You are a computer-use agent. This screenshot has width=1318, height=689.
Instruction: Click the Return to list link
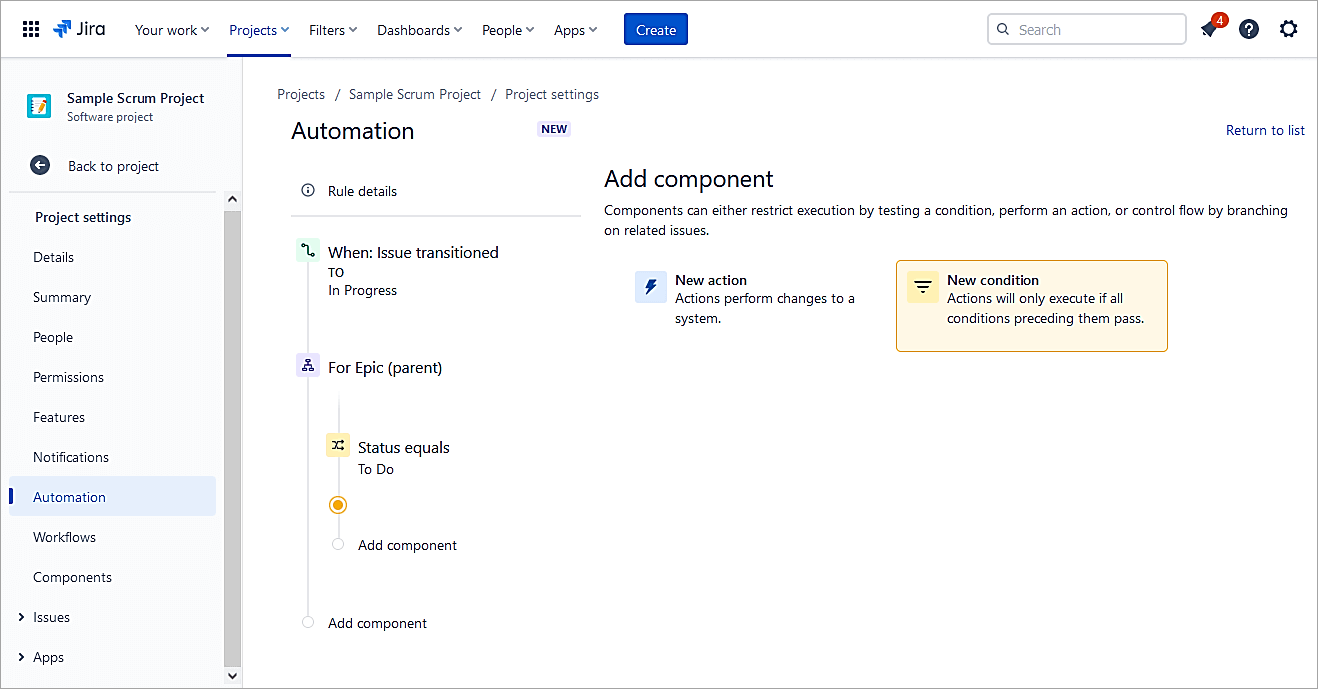1265,130
